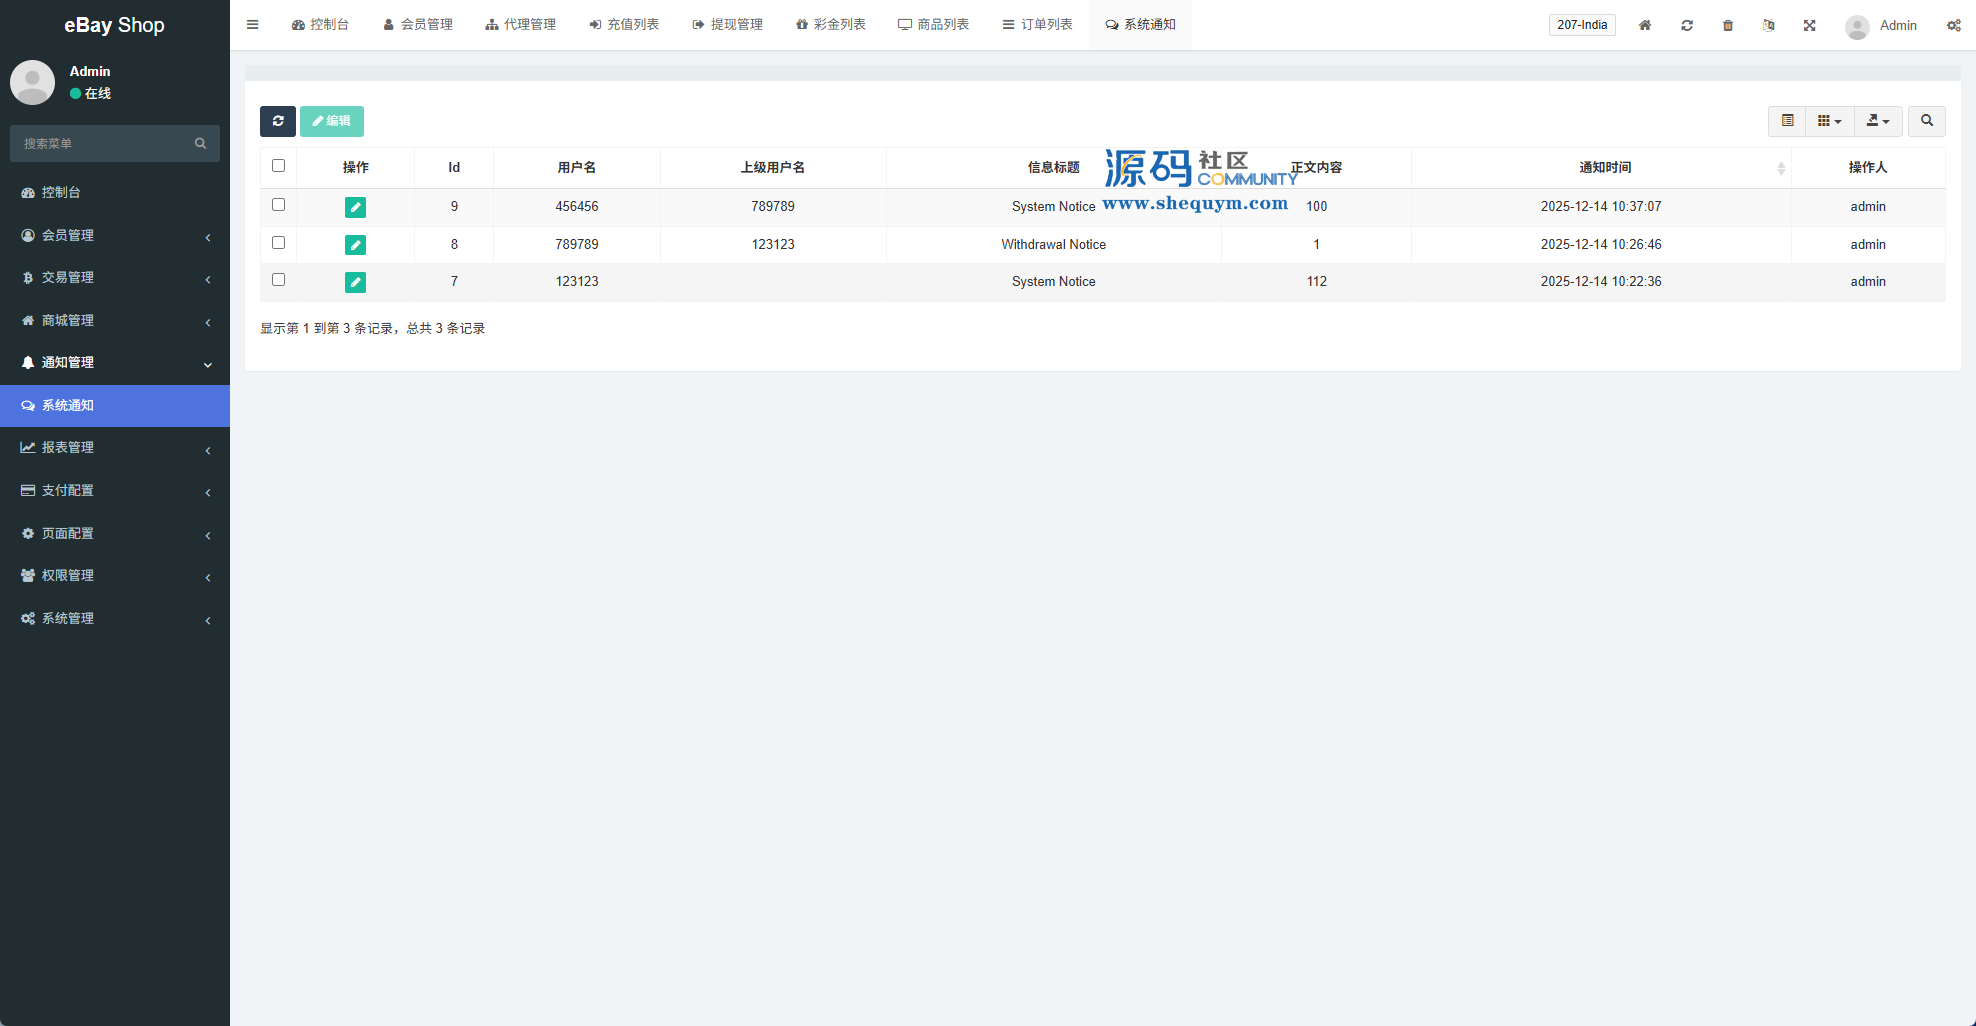Select checkbox for user 456456 row
Screen dimensions: 1976x1026
coord(279,205)
